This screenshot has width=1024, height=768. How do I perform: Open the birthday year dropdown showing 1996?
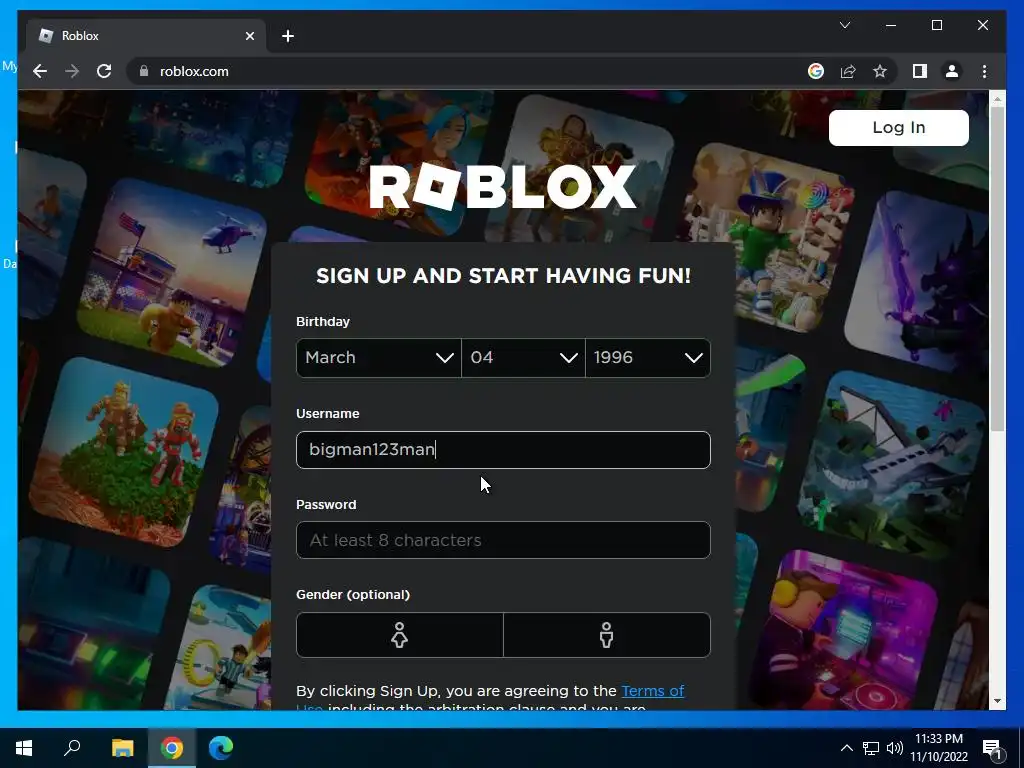pyautogui.click(x=648, y=358)
